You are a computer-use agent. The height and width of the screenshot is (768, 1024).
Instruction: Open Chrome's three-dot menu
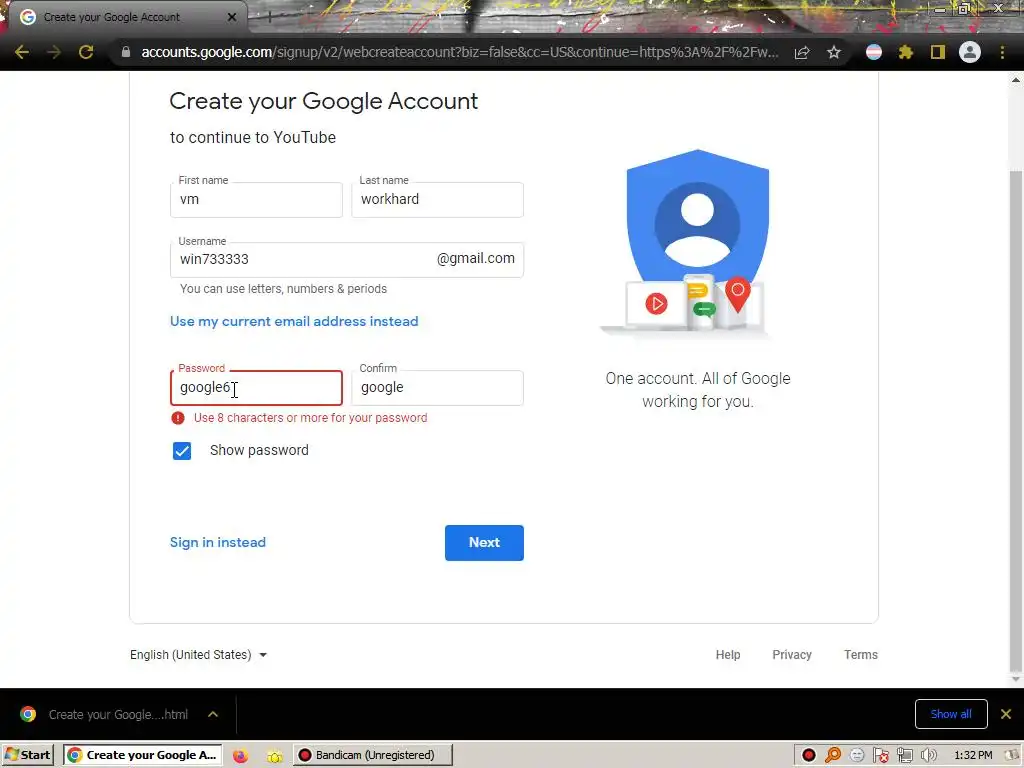[1002, 52]
